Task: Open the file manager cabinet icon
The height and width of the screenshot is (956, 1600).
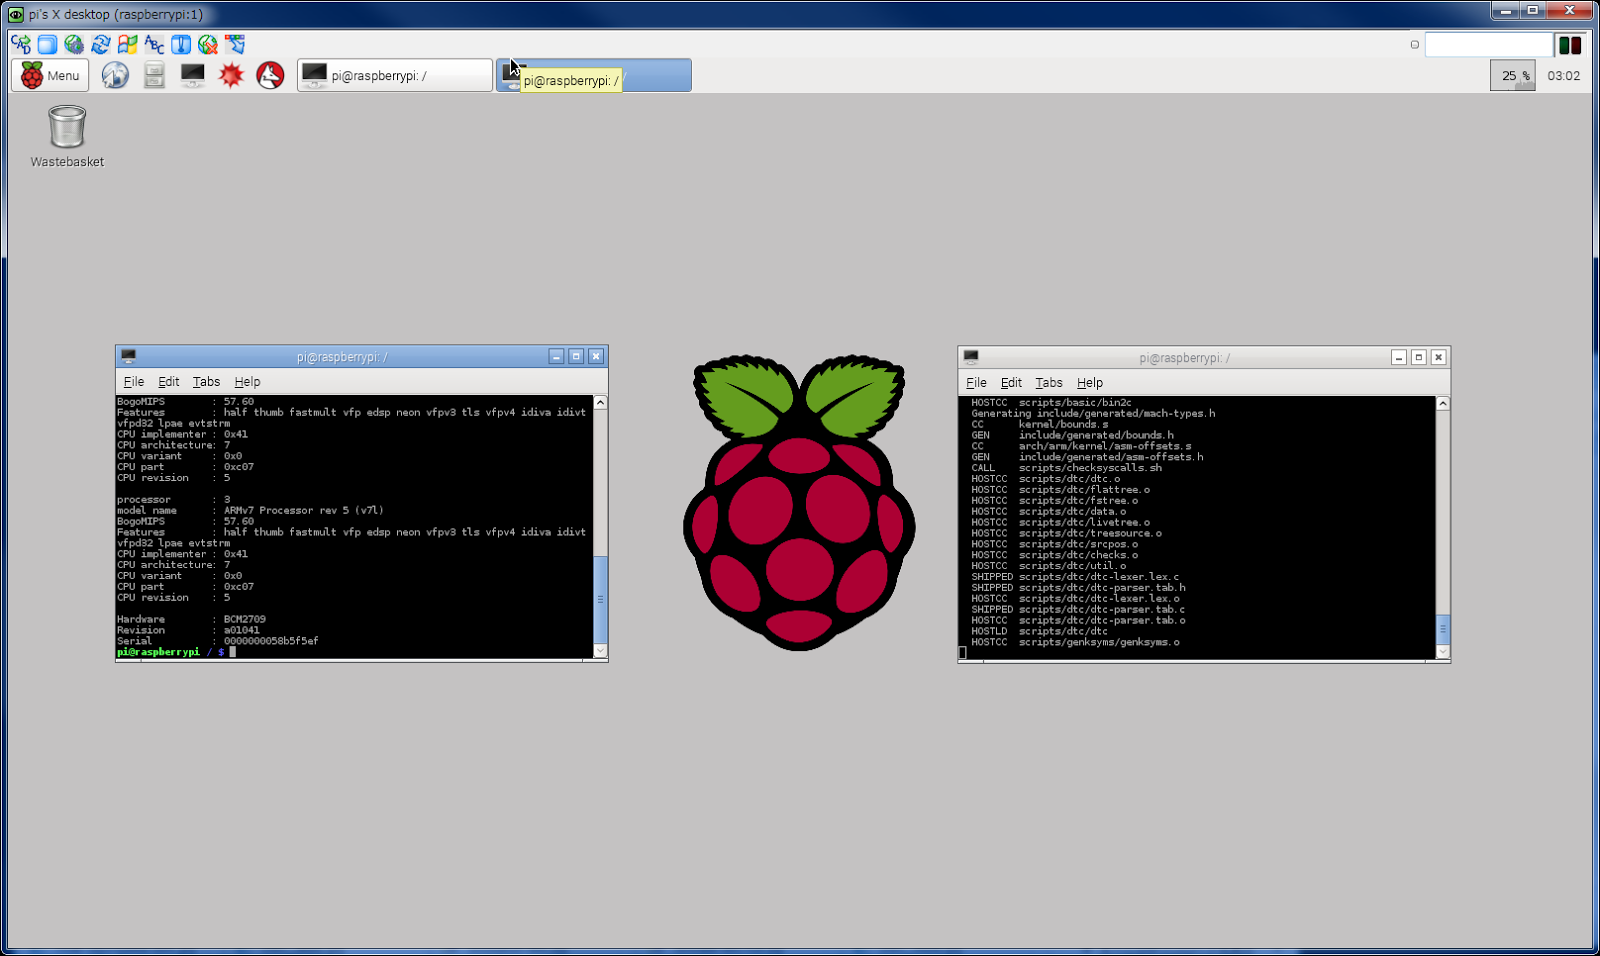Action: pos(154,75)
